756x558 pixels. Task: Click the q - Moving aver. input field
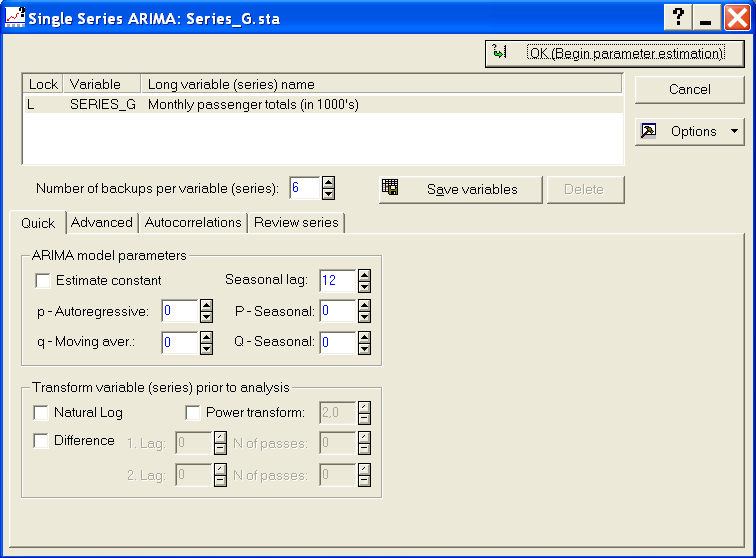point(180,343)
